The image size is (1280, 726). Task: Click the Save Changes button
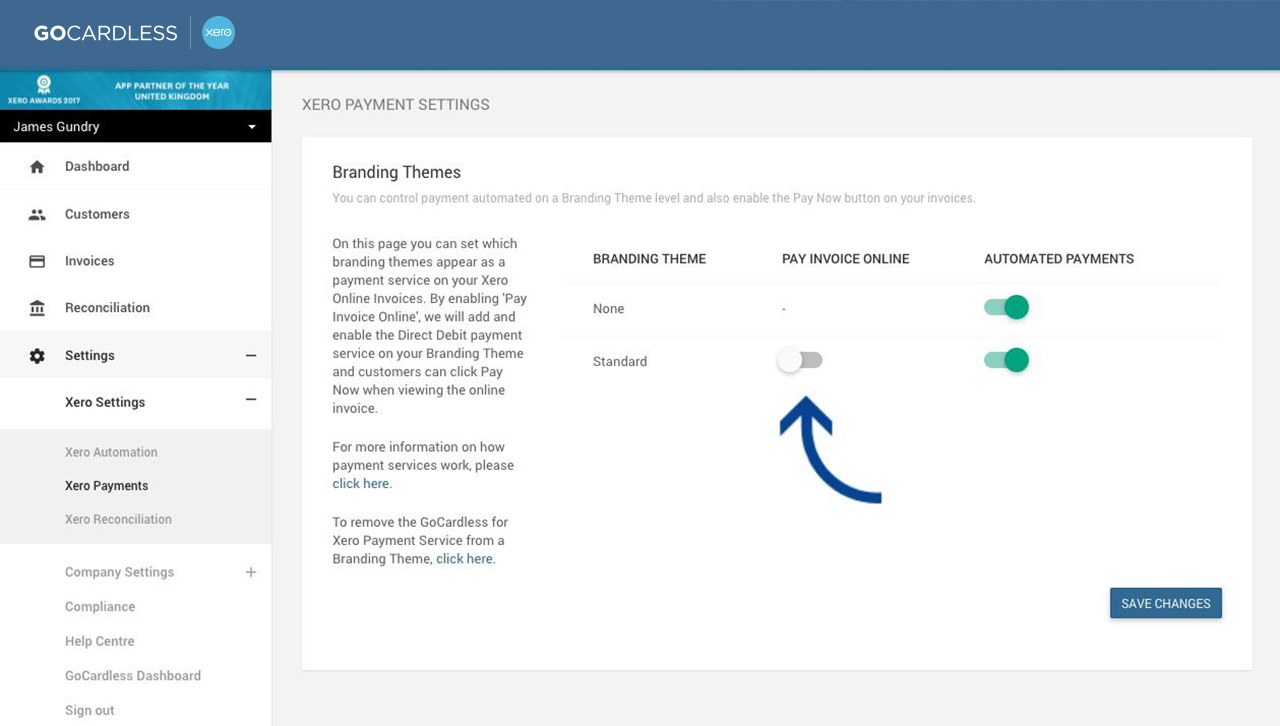[1166, 603]
